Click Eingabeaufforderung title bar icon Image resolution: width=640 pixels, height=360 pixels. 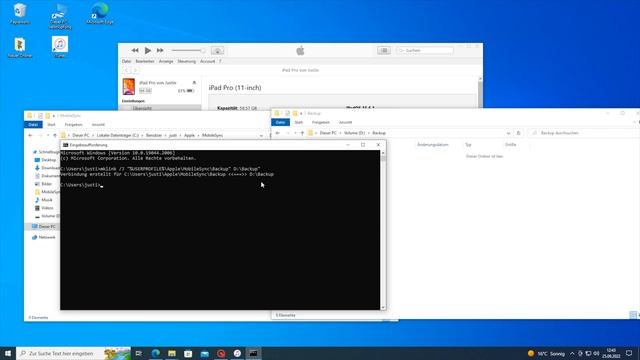[65, 145]
